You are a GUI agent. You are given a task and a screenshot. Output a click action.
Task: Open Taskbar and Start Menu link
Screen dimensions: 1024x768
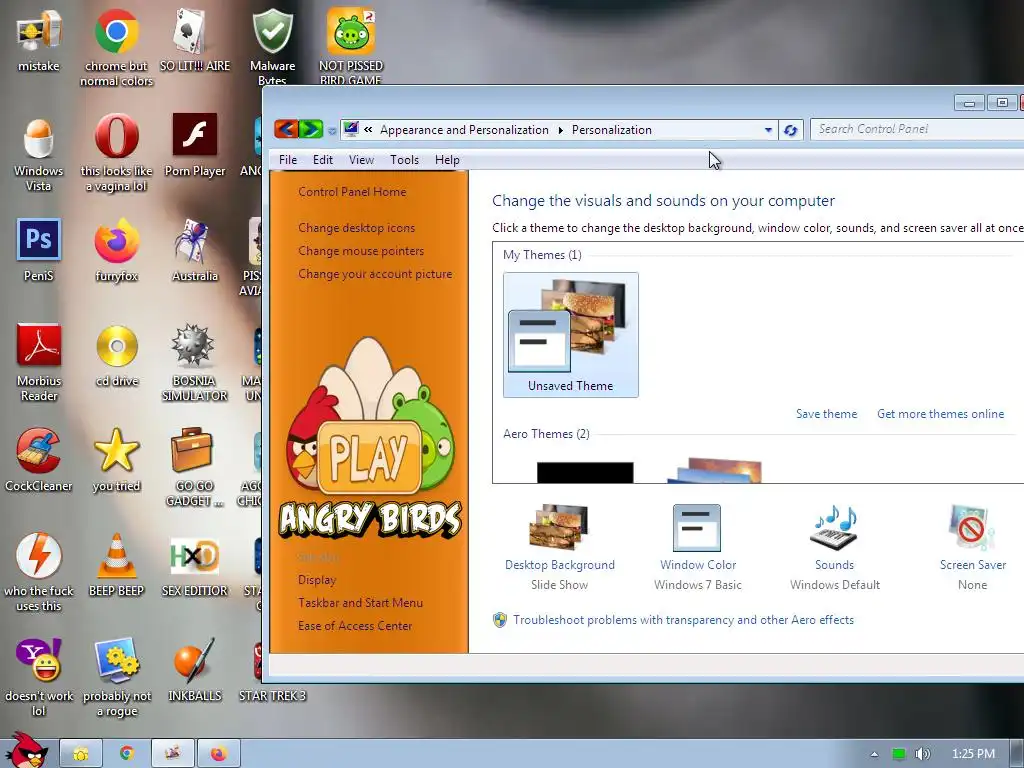(360, 602)
